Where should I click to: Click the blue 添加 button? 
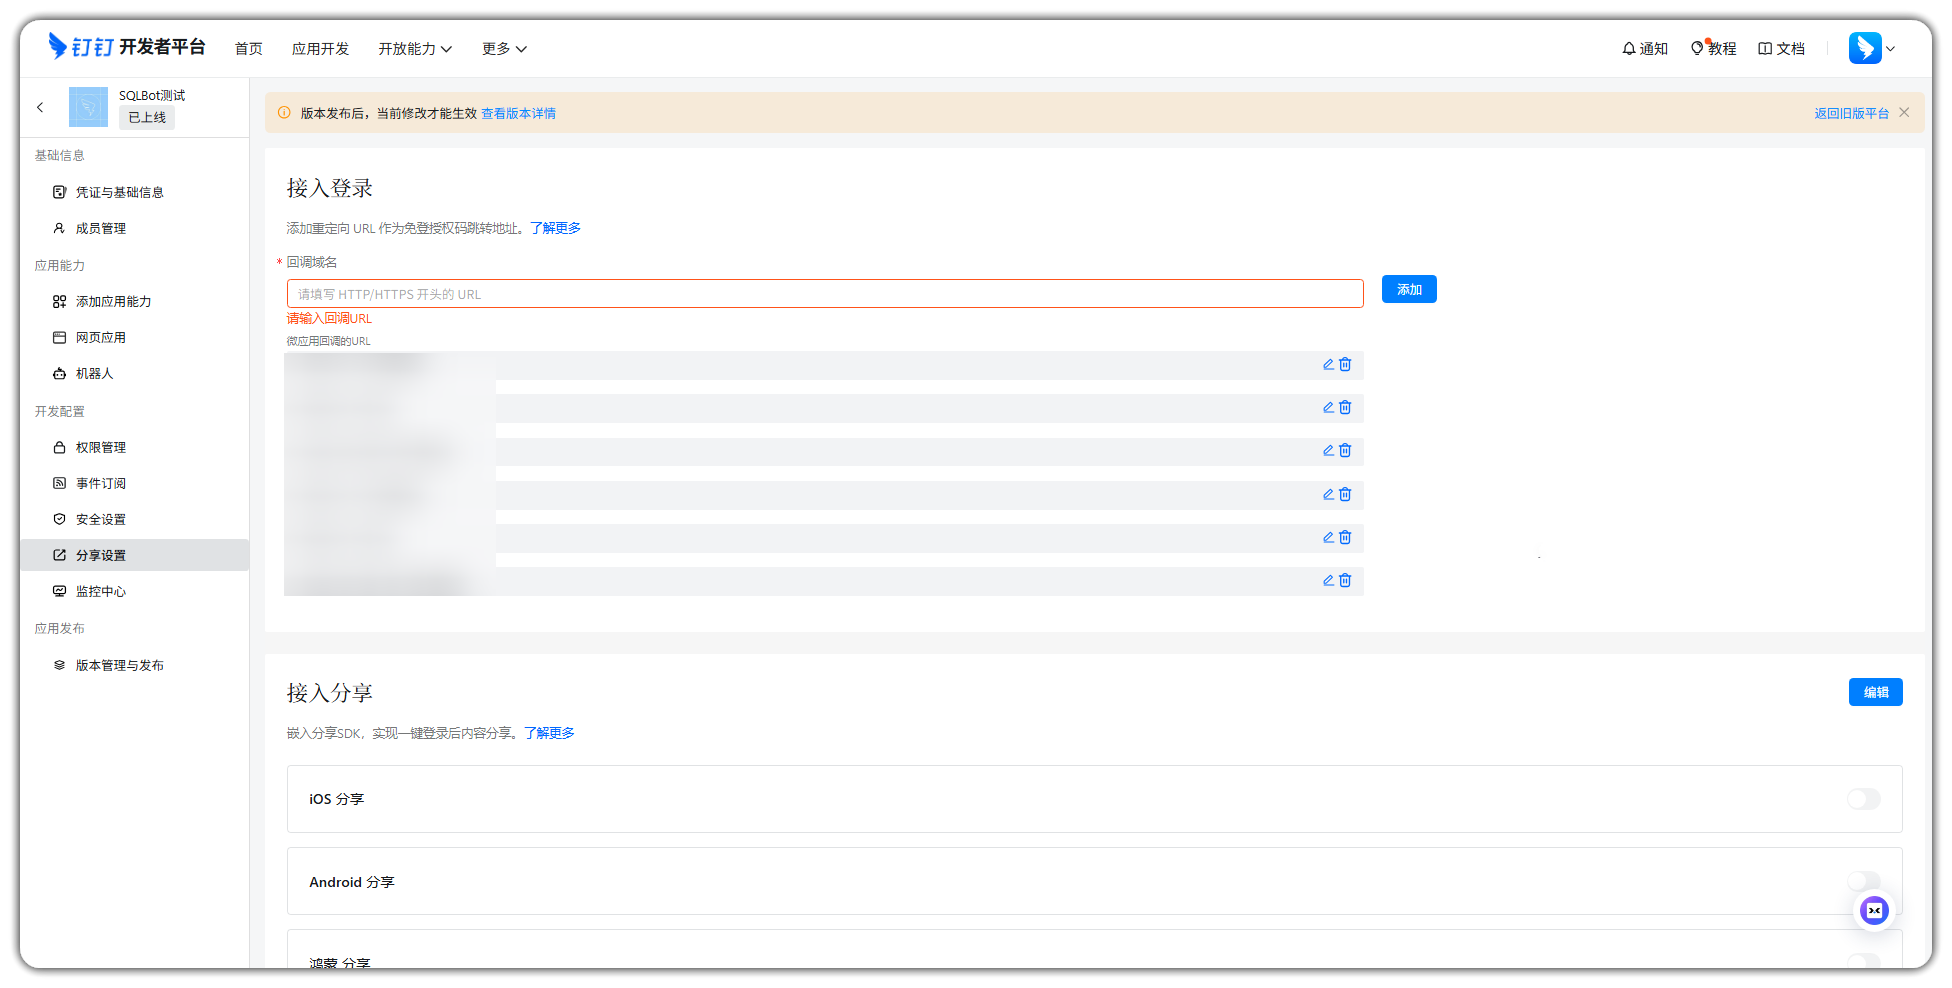pos(1408,290)
